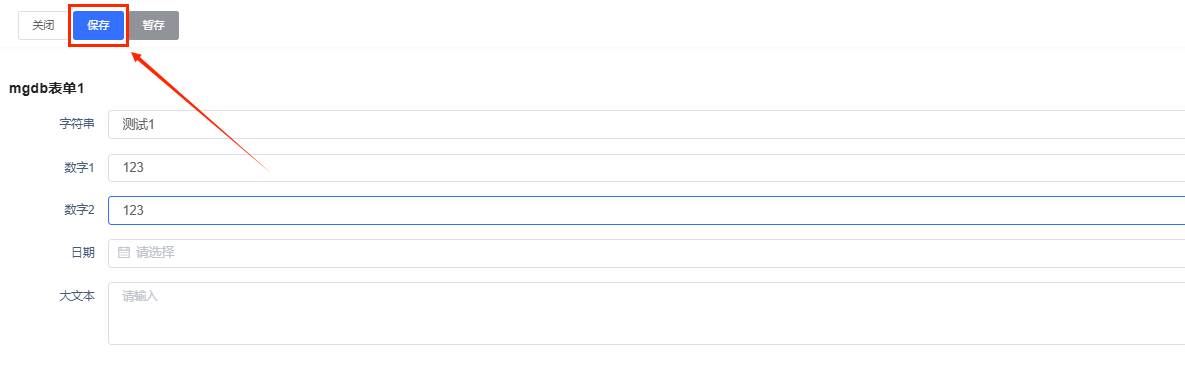Click the 请输入 placeholder text
1185x384 pixels.
click(x=140, y=296)
